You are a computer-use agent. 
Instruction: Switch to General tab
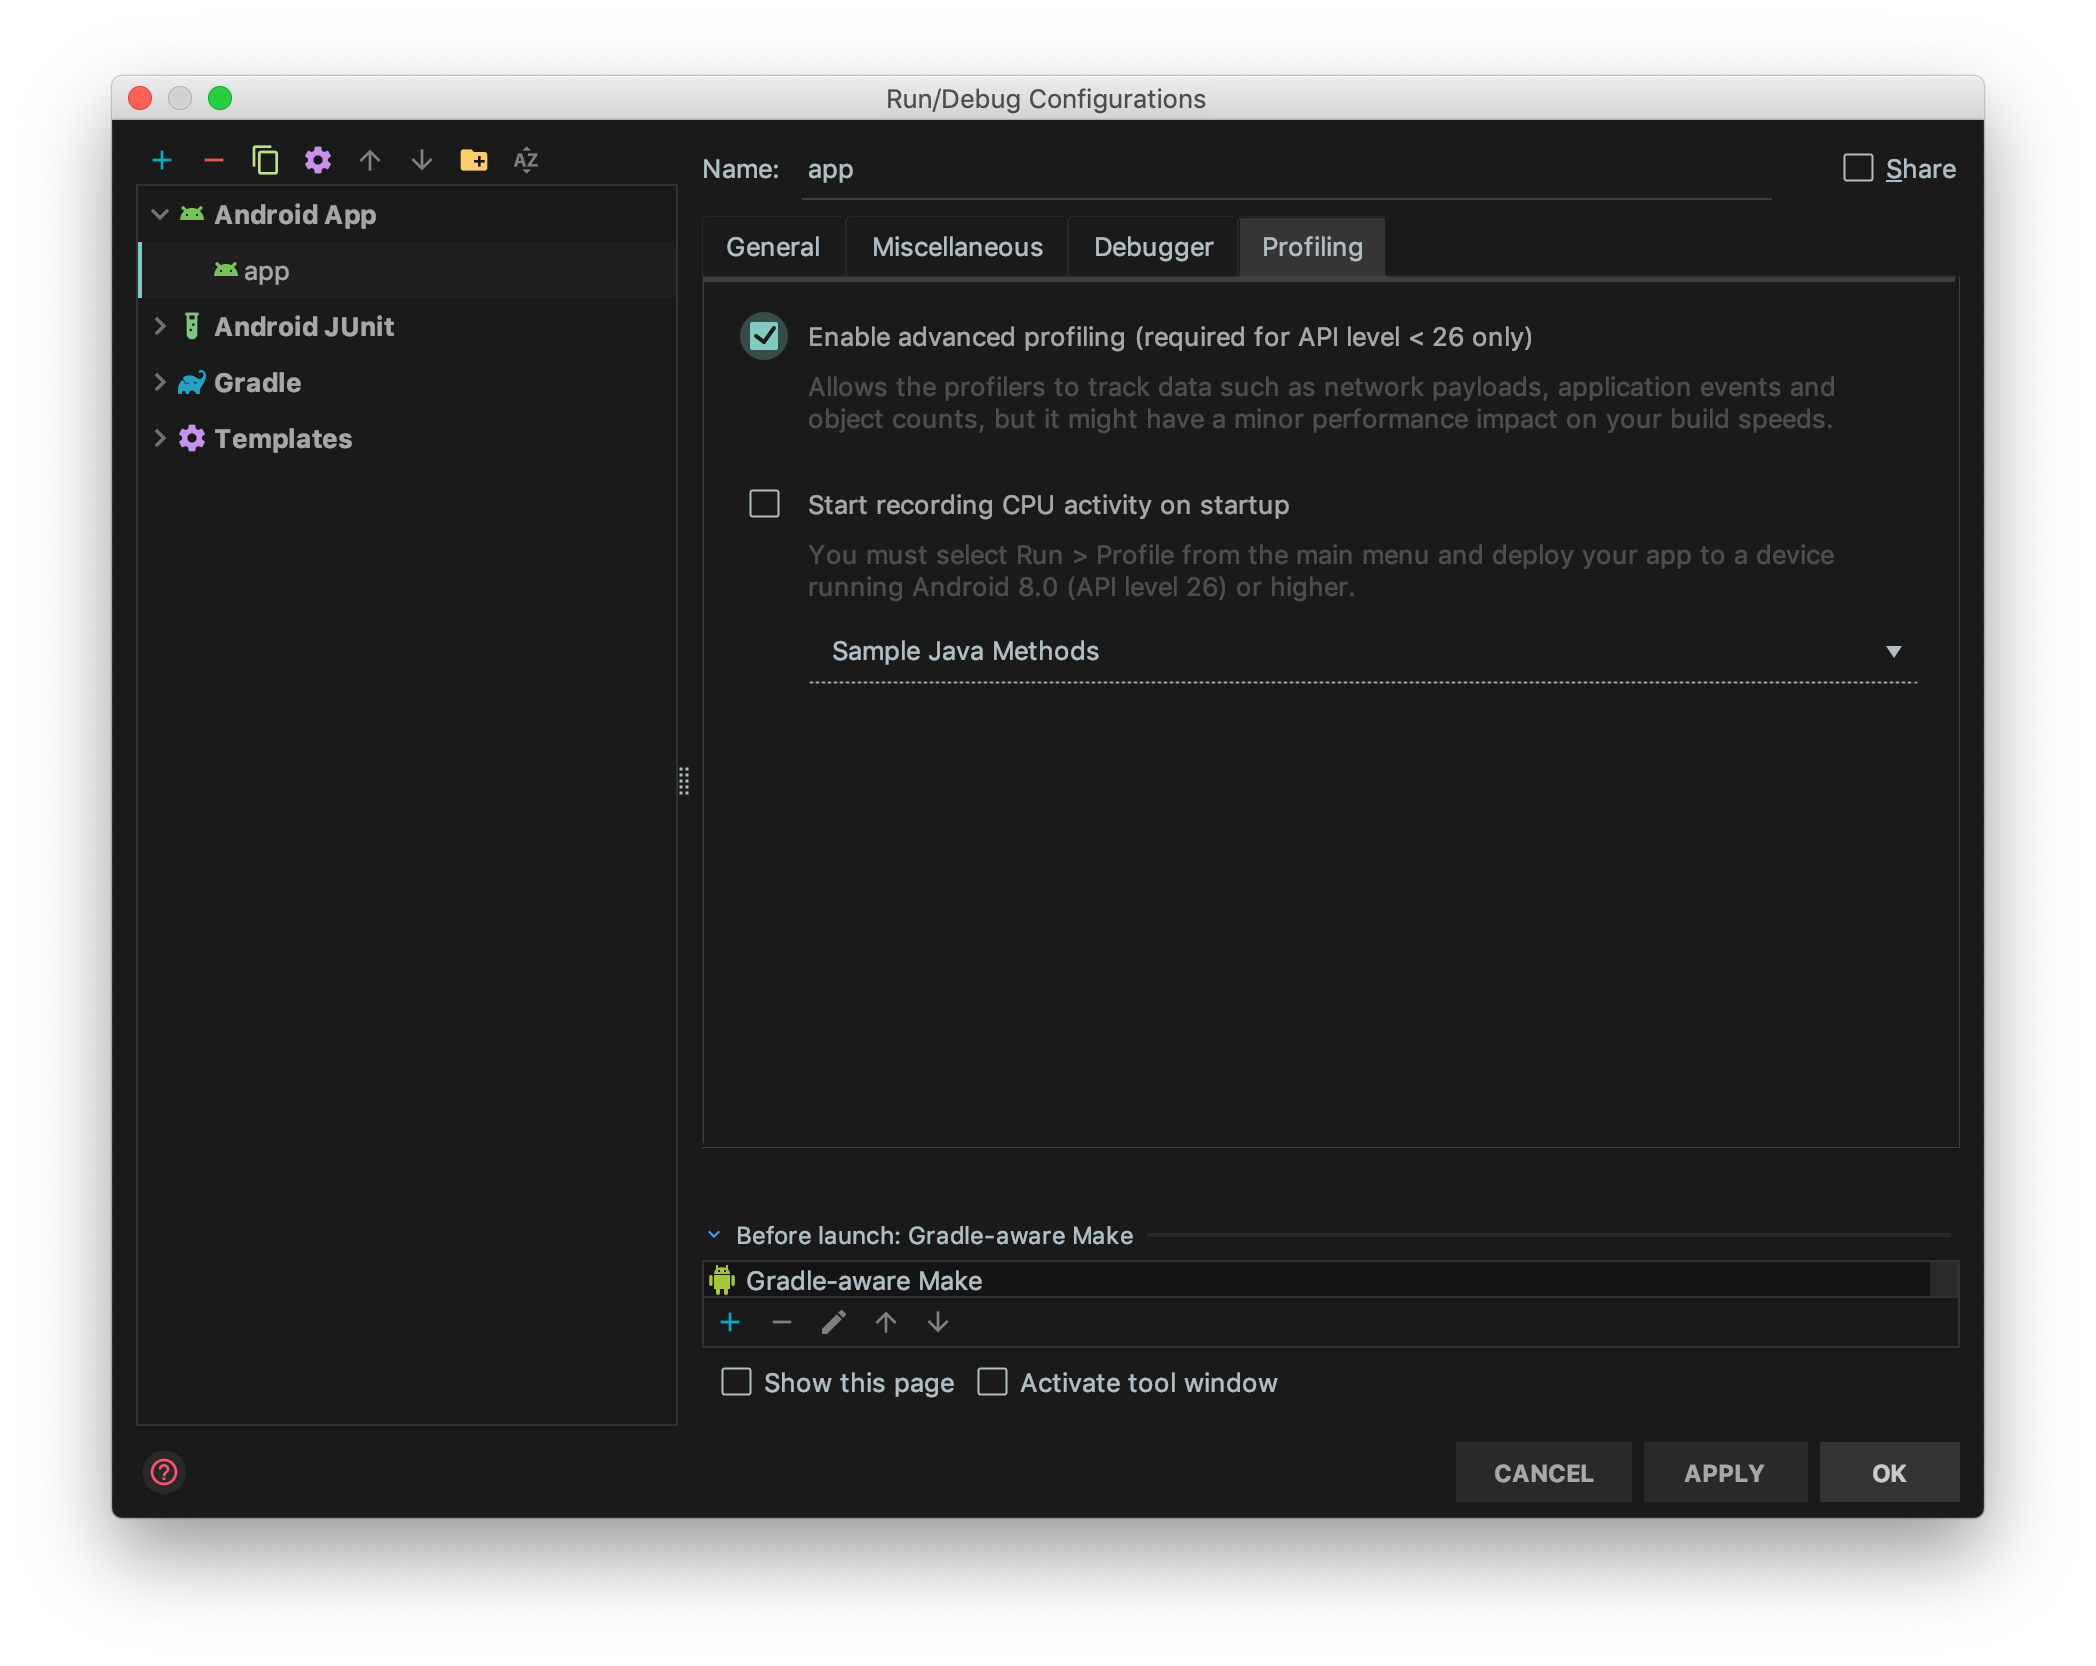coord(772,247)
